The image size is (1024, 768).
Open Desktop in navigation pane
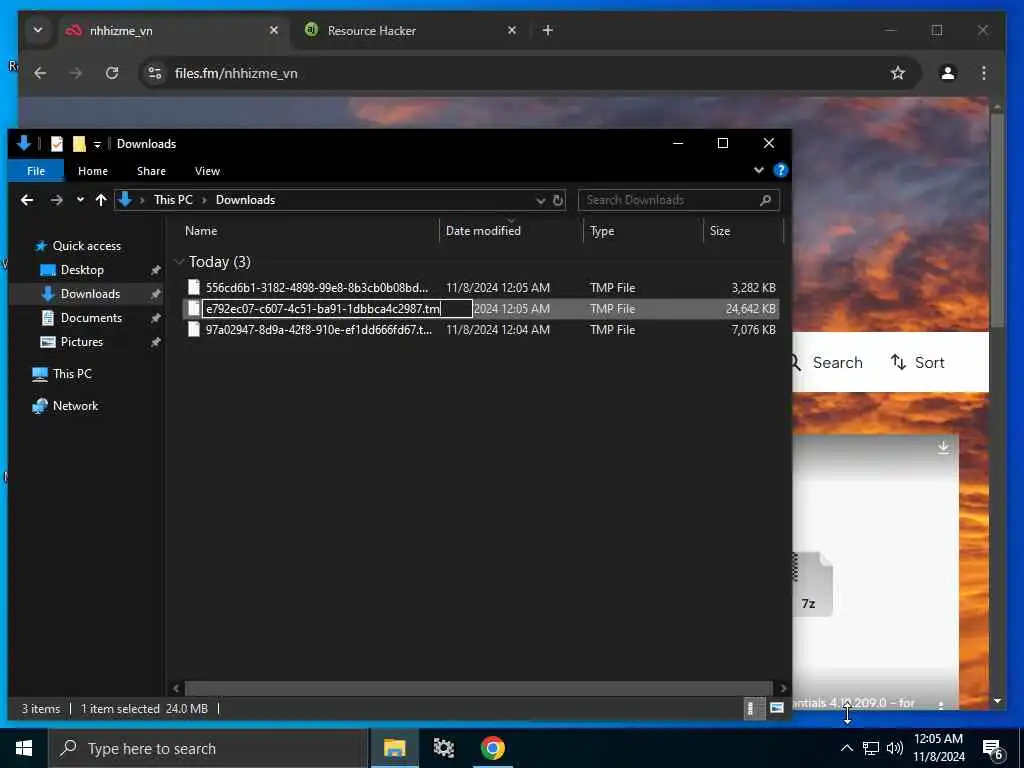pos(82,270)
